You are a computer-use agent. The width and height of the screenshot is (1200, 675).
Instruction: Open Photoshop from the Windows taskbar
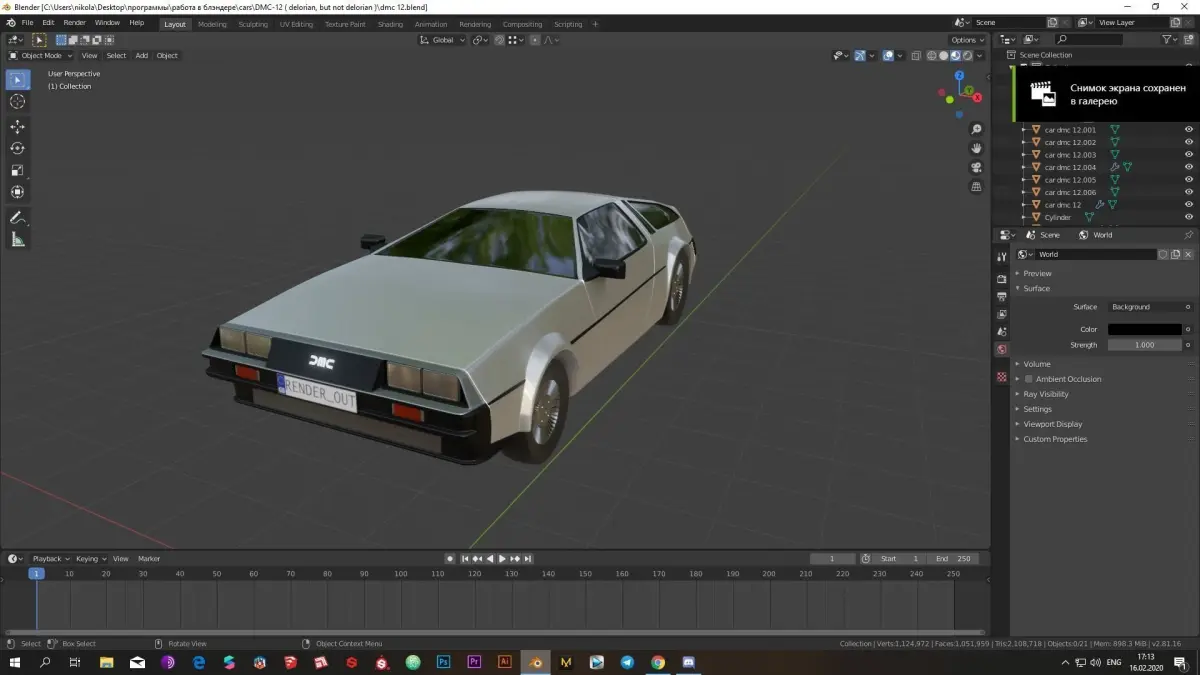443,662
